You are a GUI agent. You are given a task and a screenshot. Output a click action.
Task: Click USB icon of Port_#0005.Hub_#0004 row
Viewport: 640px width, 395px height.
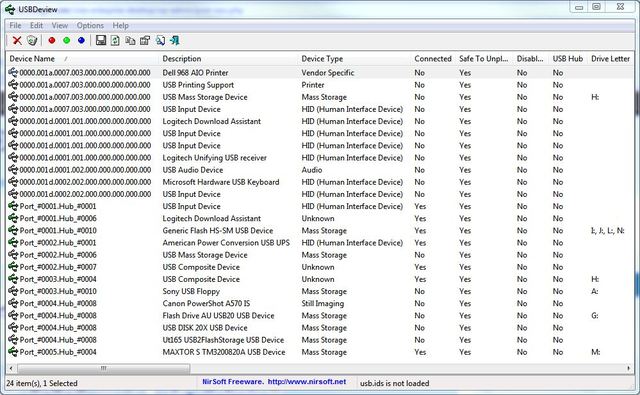[13, 352]
